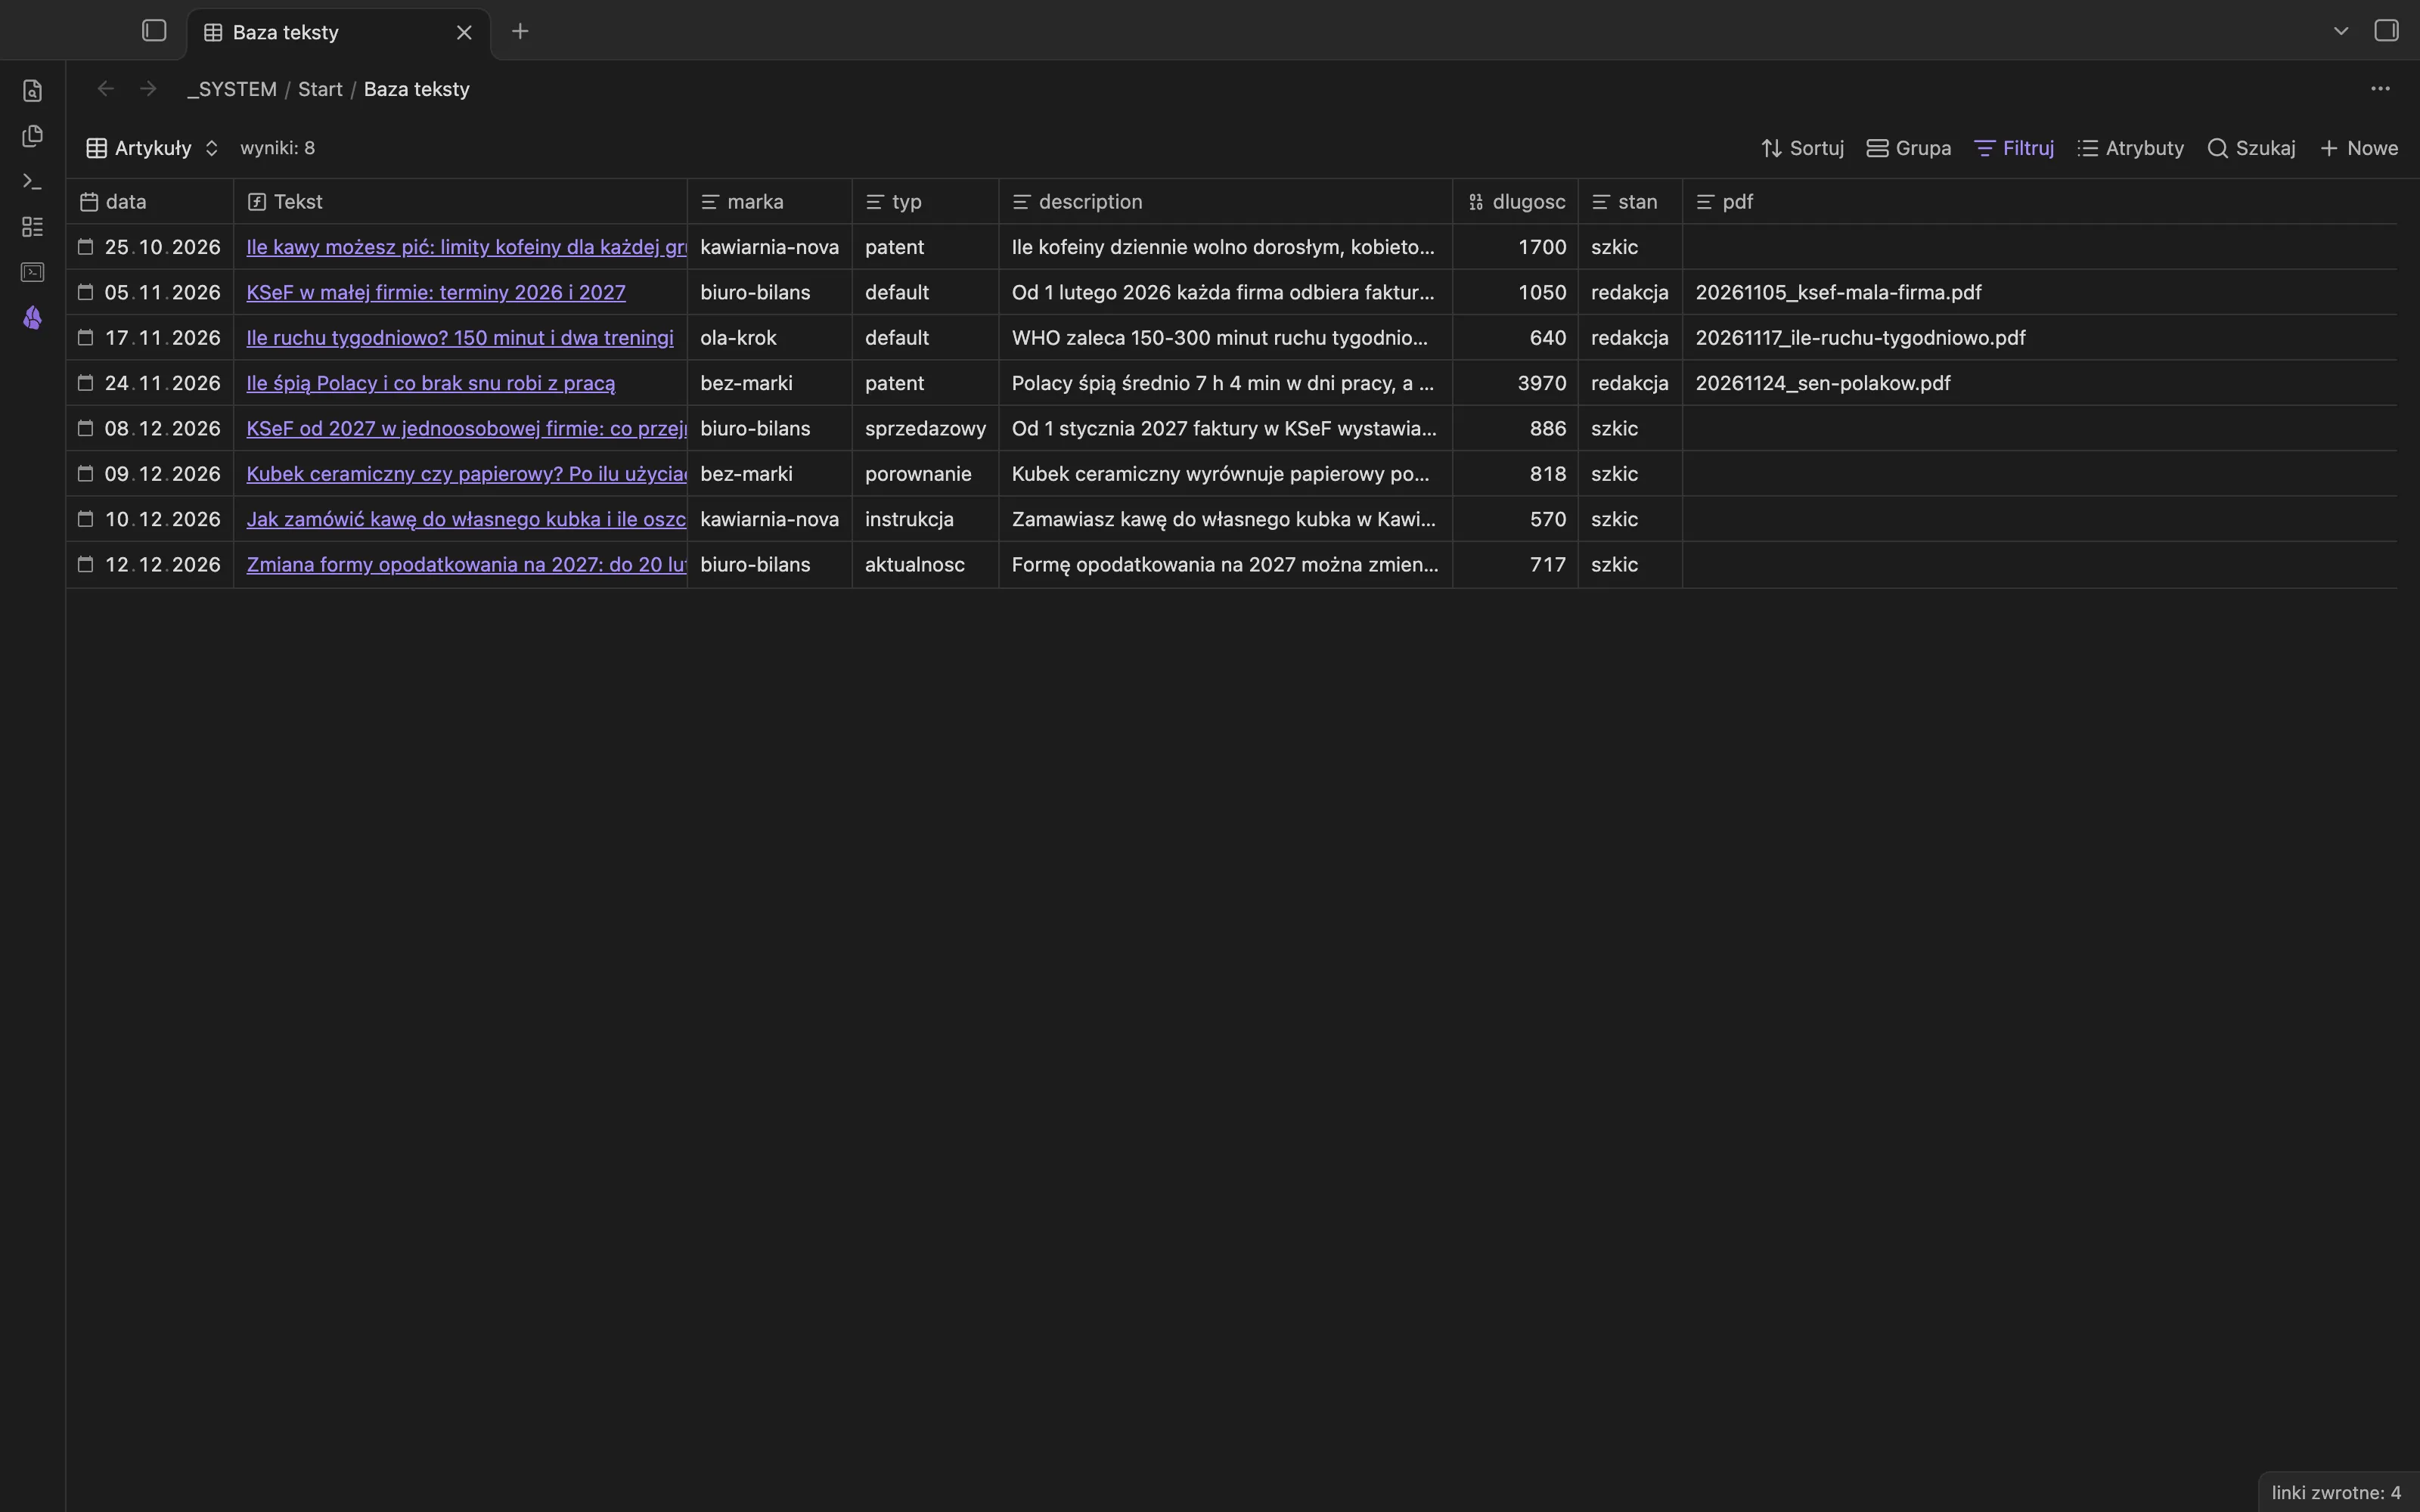Select the Baza teksty tab

339,33
